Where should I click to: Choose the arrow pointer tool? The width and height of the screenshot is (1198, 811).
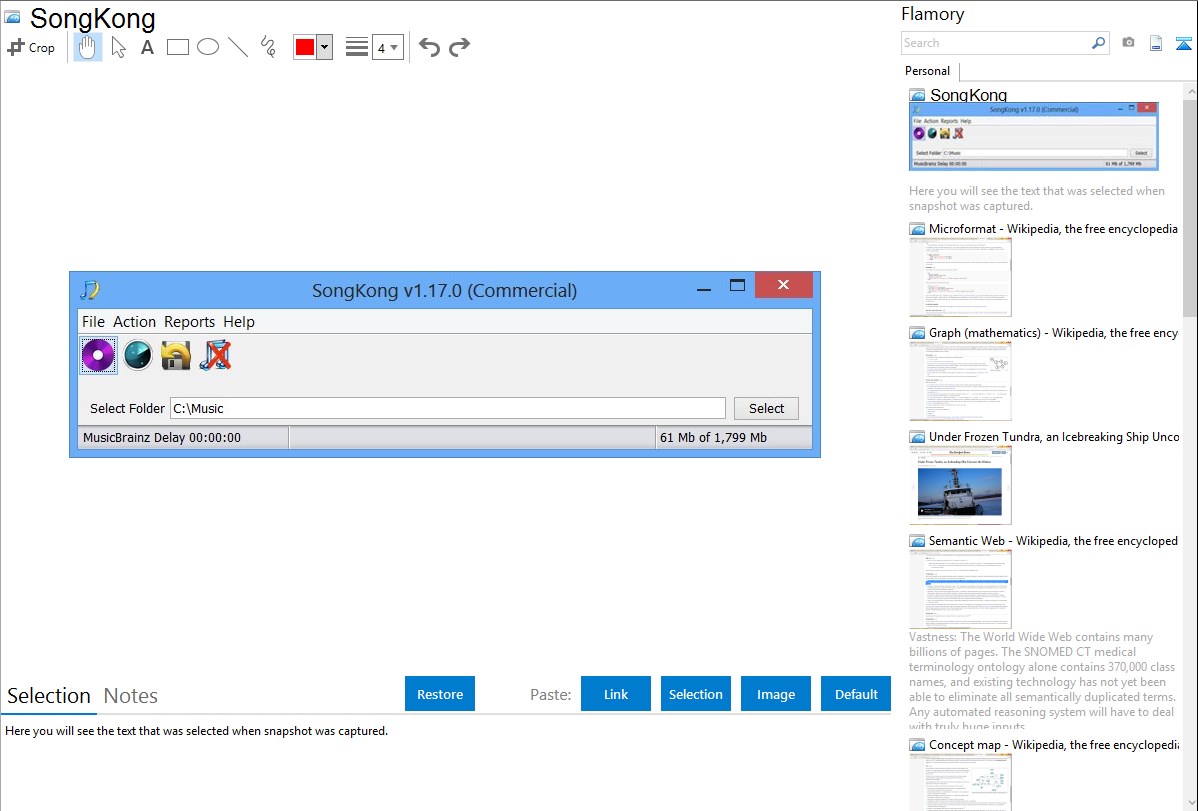118,47
